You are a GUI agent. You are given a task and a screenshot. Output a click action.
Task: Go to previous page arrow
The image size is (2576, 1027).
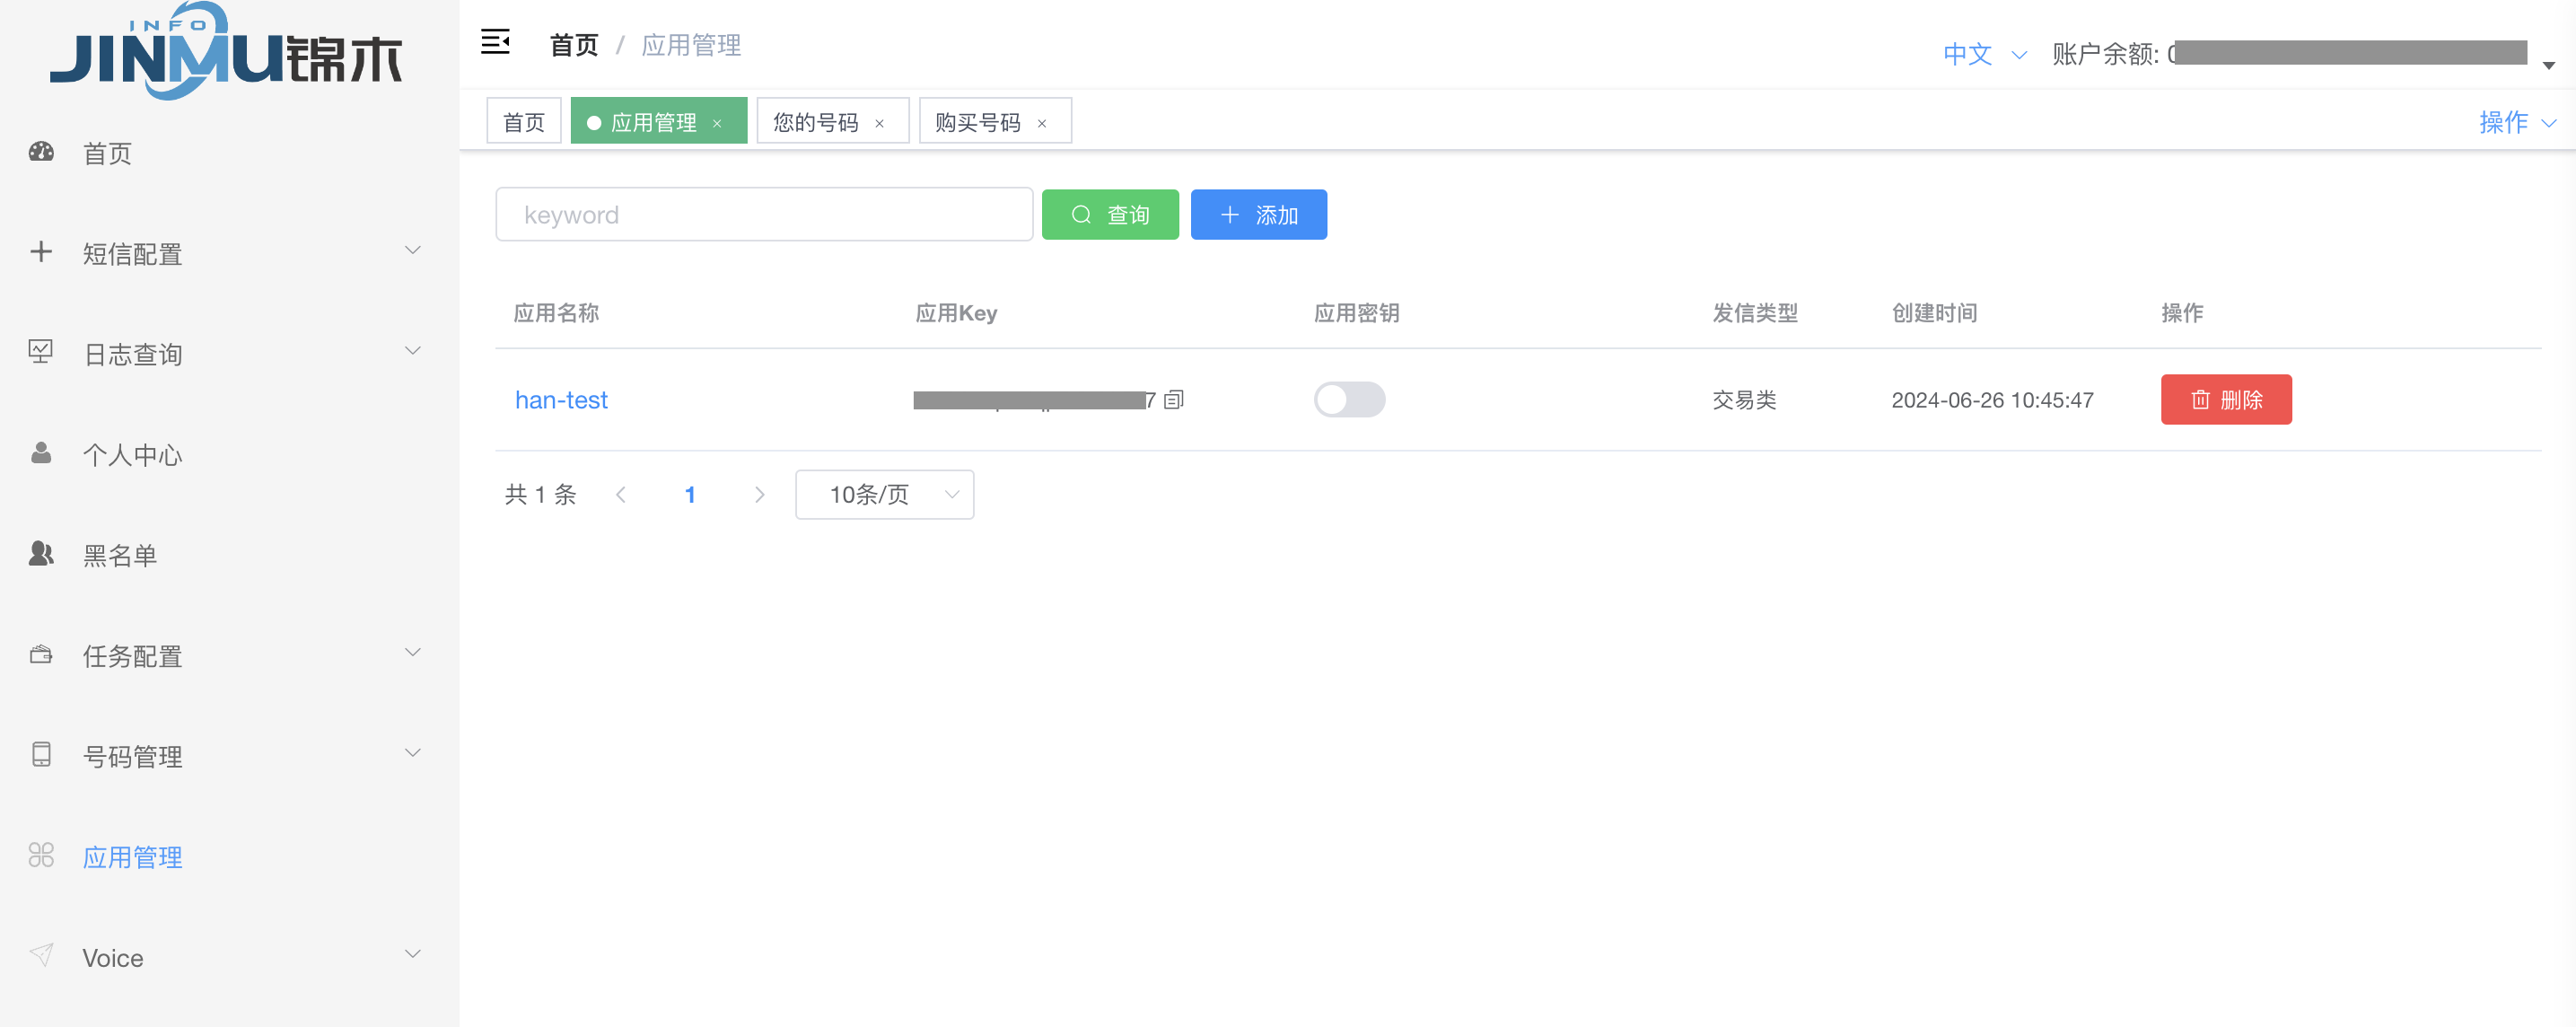click(x=621, y=494)
